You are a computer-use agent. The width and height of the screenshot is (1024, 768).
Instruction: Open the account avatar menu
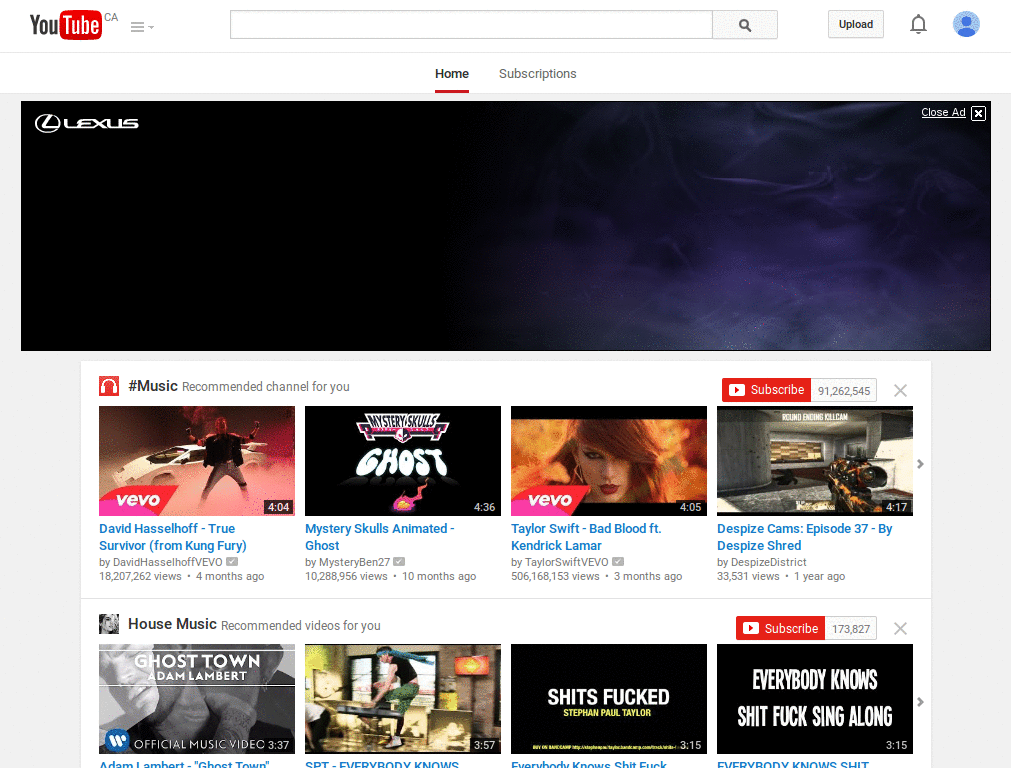click(966, 24)
